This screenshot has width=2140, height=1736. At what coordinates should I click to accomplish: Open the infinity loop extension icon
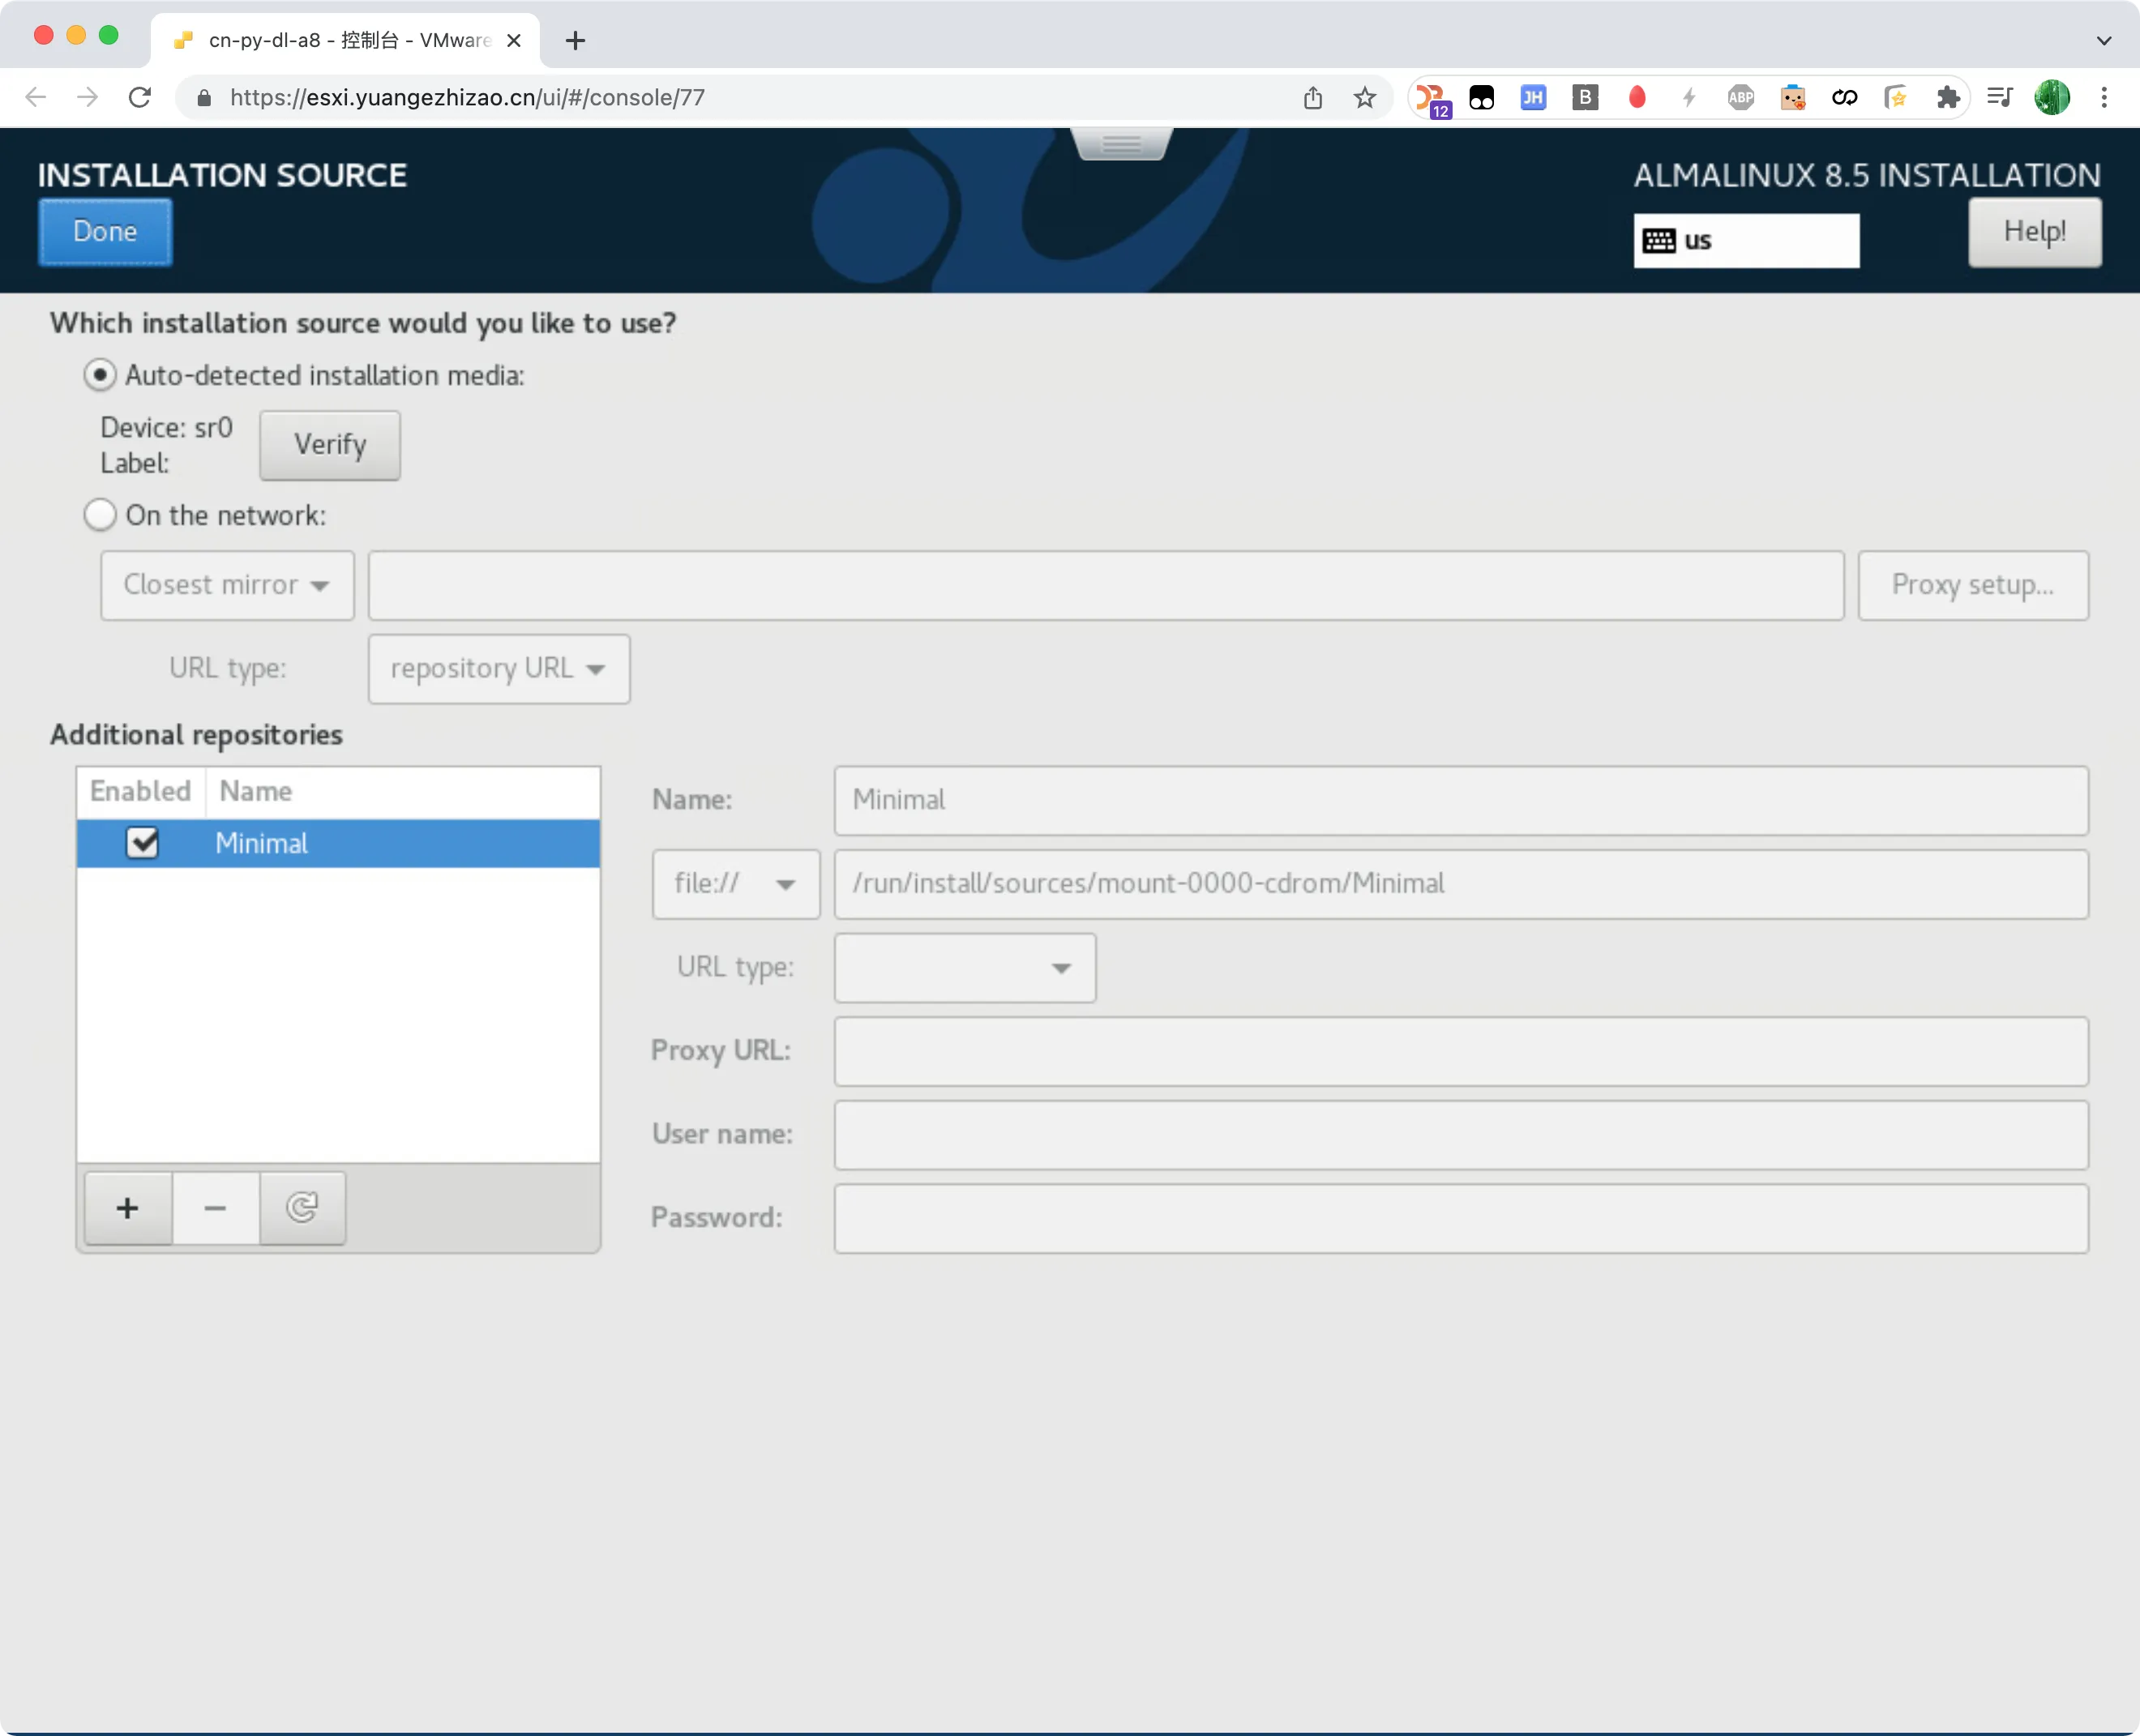pos(1845,97)
